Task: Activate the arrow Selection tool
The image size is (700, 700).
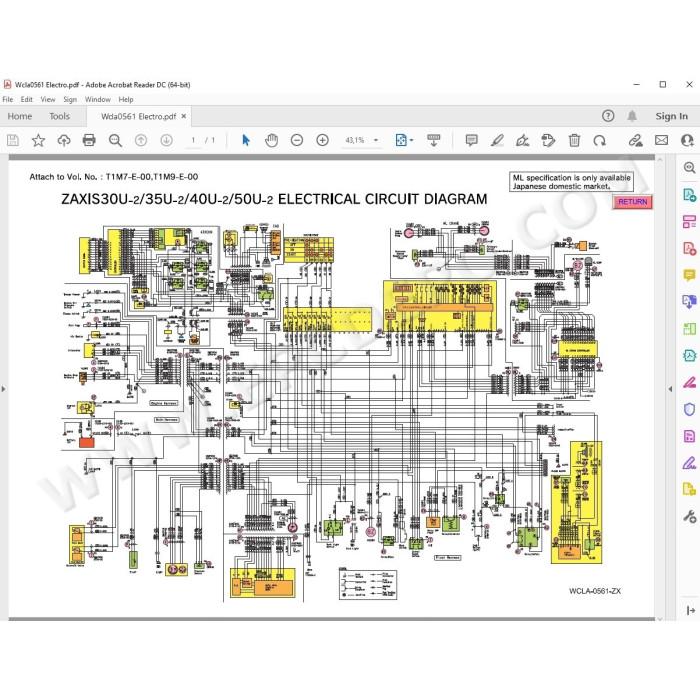Action: [246, 141]
